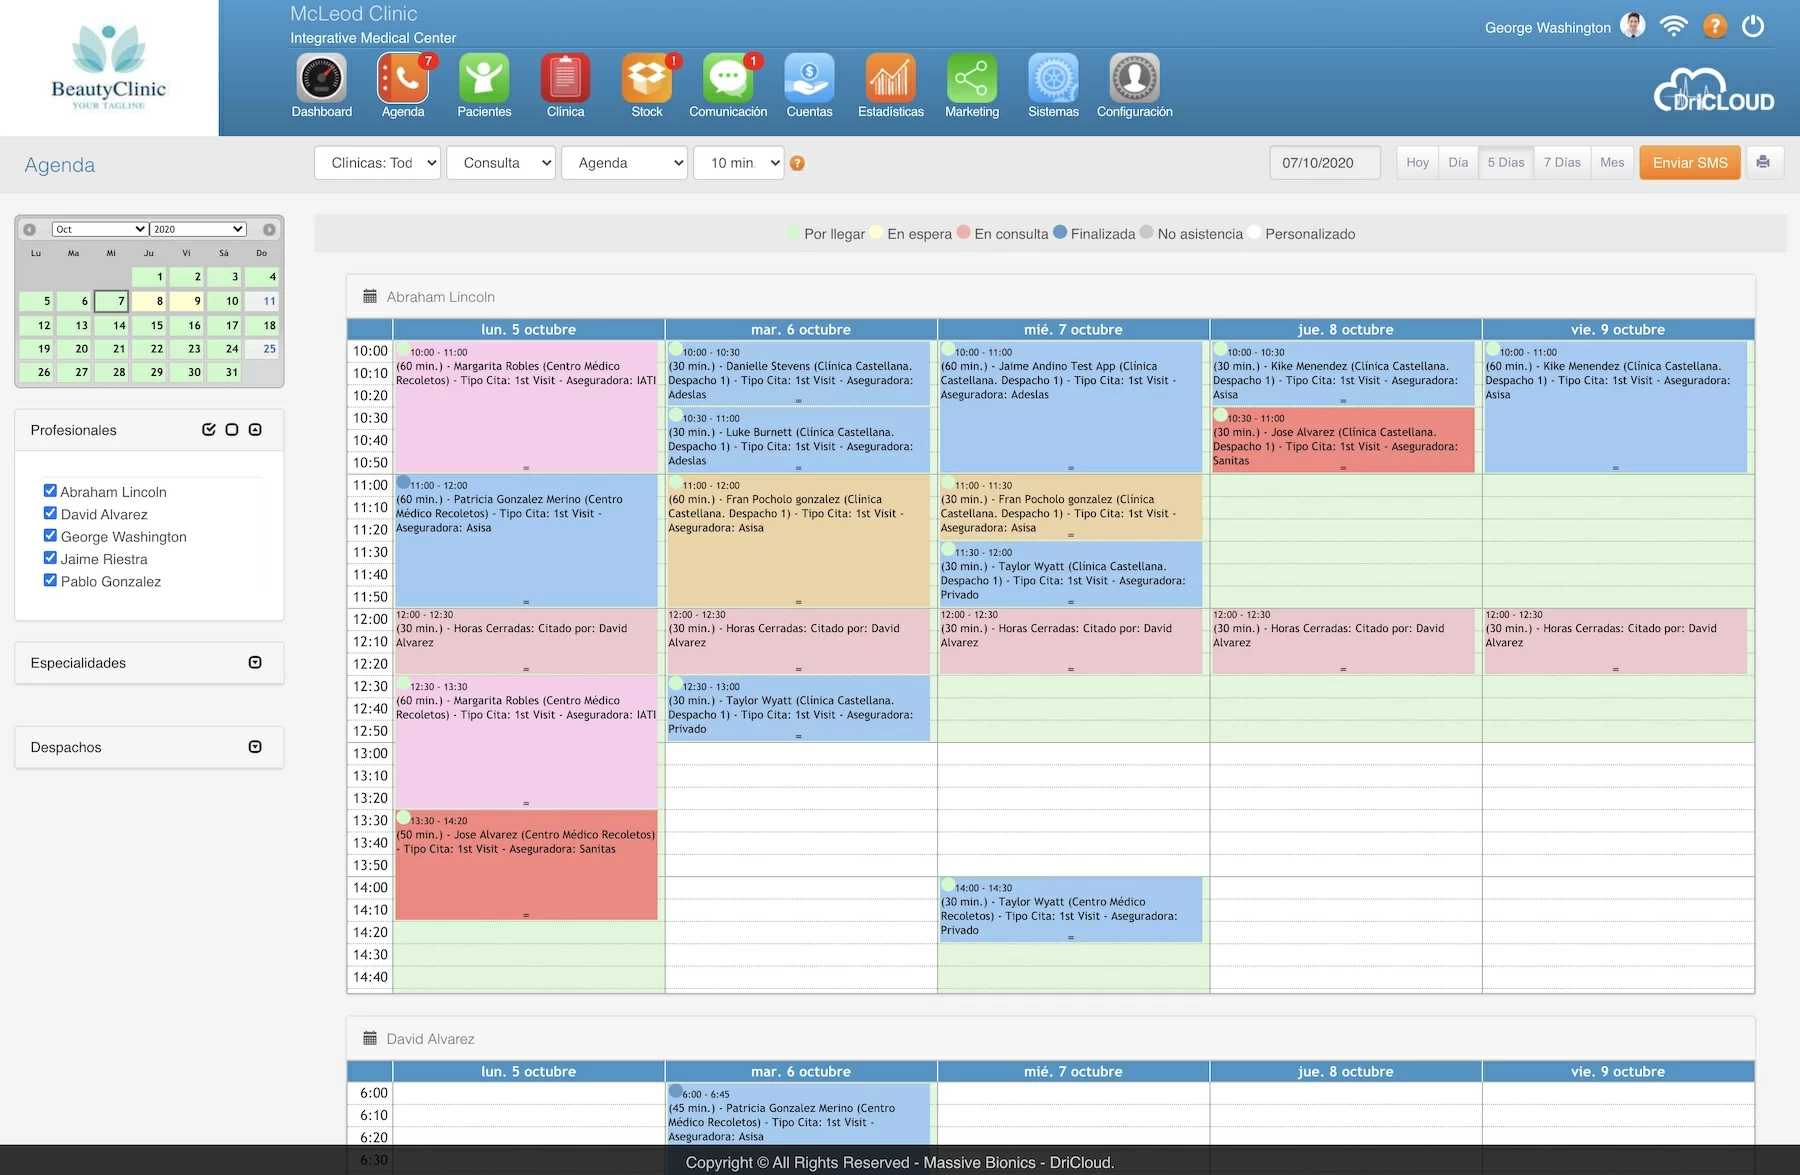Open the Comunicación panel
The image size is (1800, 1175).
point(727,85)
